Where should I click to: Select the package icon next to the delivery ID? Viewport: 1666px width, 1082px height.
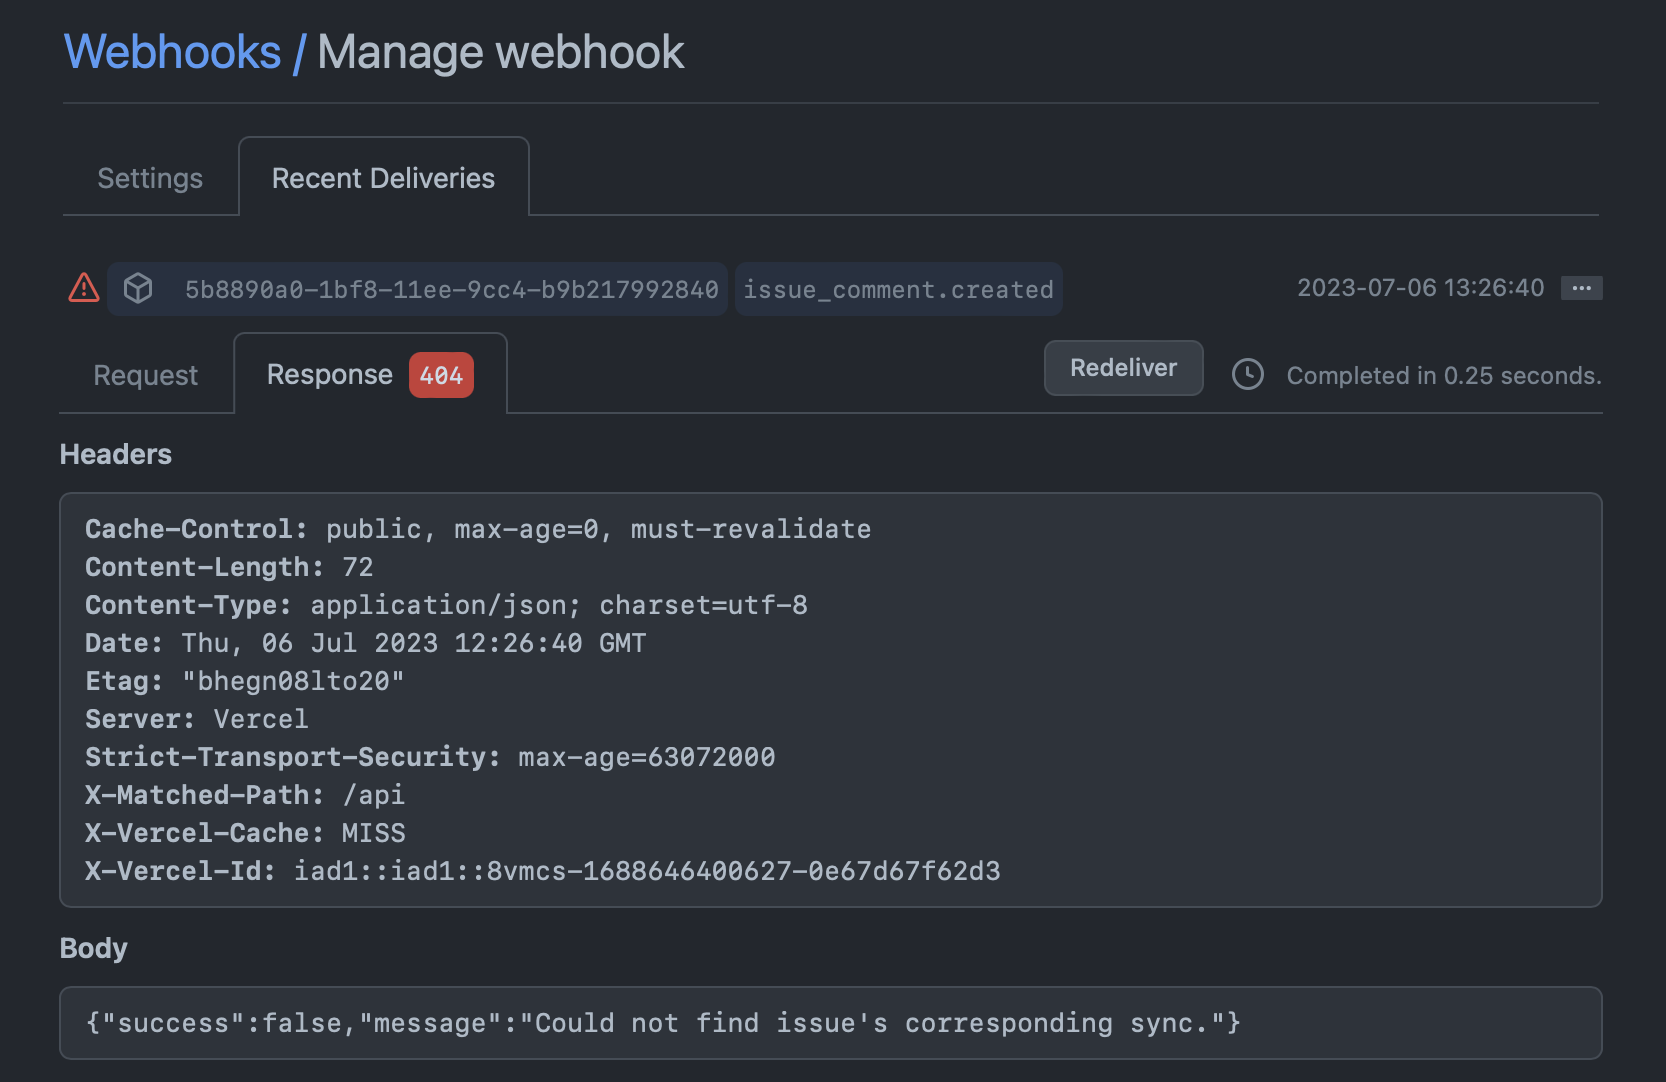(x=138, y=288)
